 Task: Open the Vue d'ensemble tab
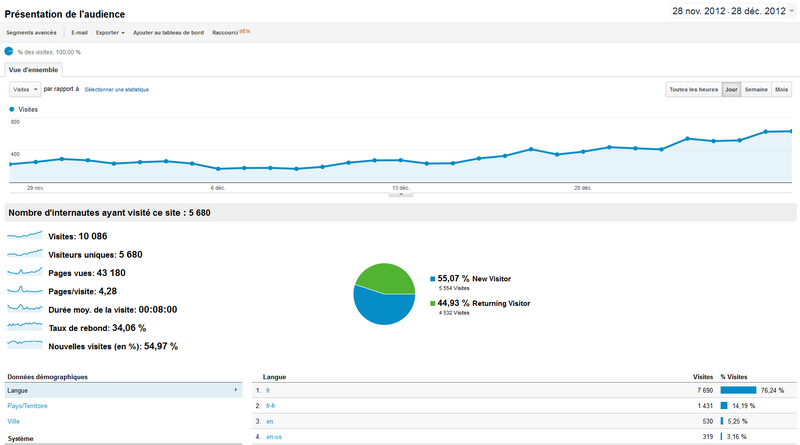coord(33,70)
